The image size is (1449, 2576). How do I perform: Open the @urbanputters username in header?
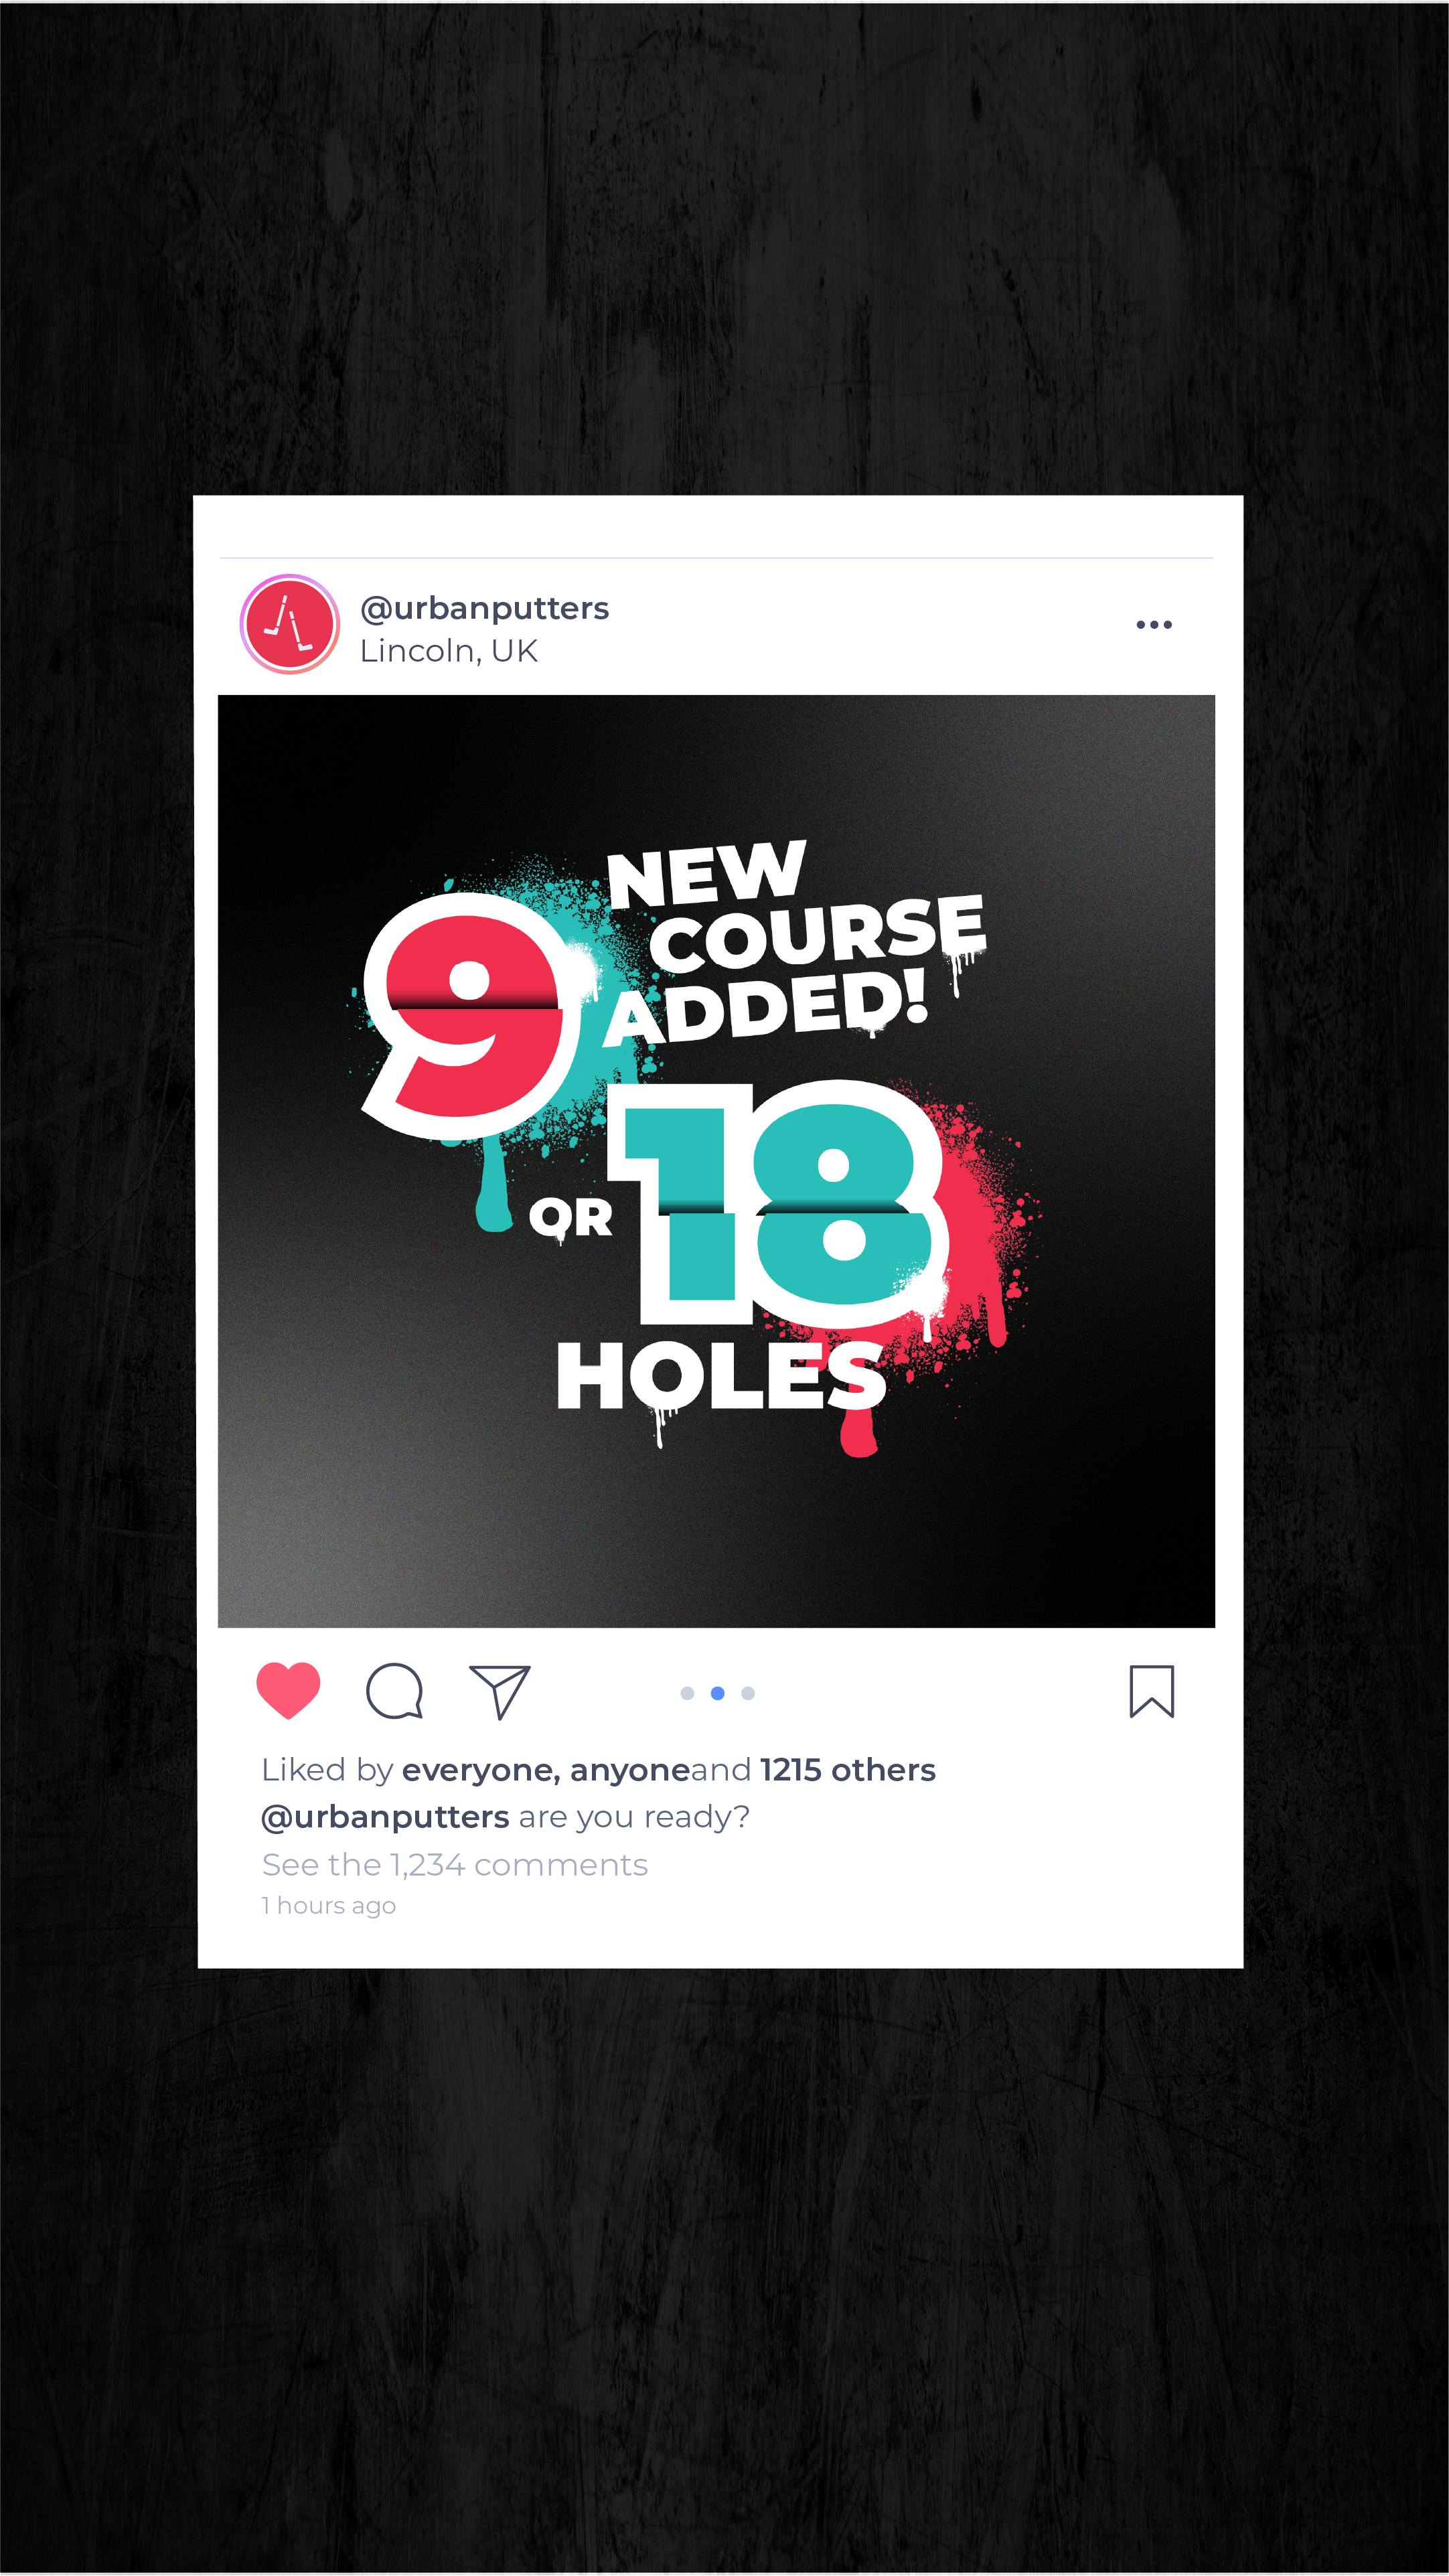pos(484,608)
